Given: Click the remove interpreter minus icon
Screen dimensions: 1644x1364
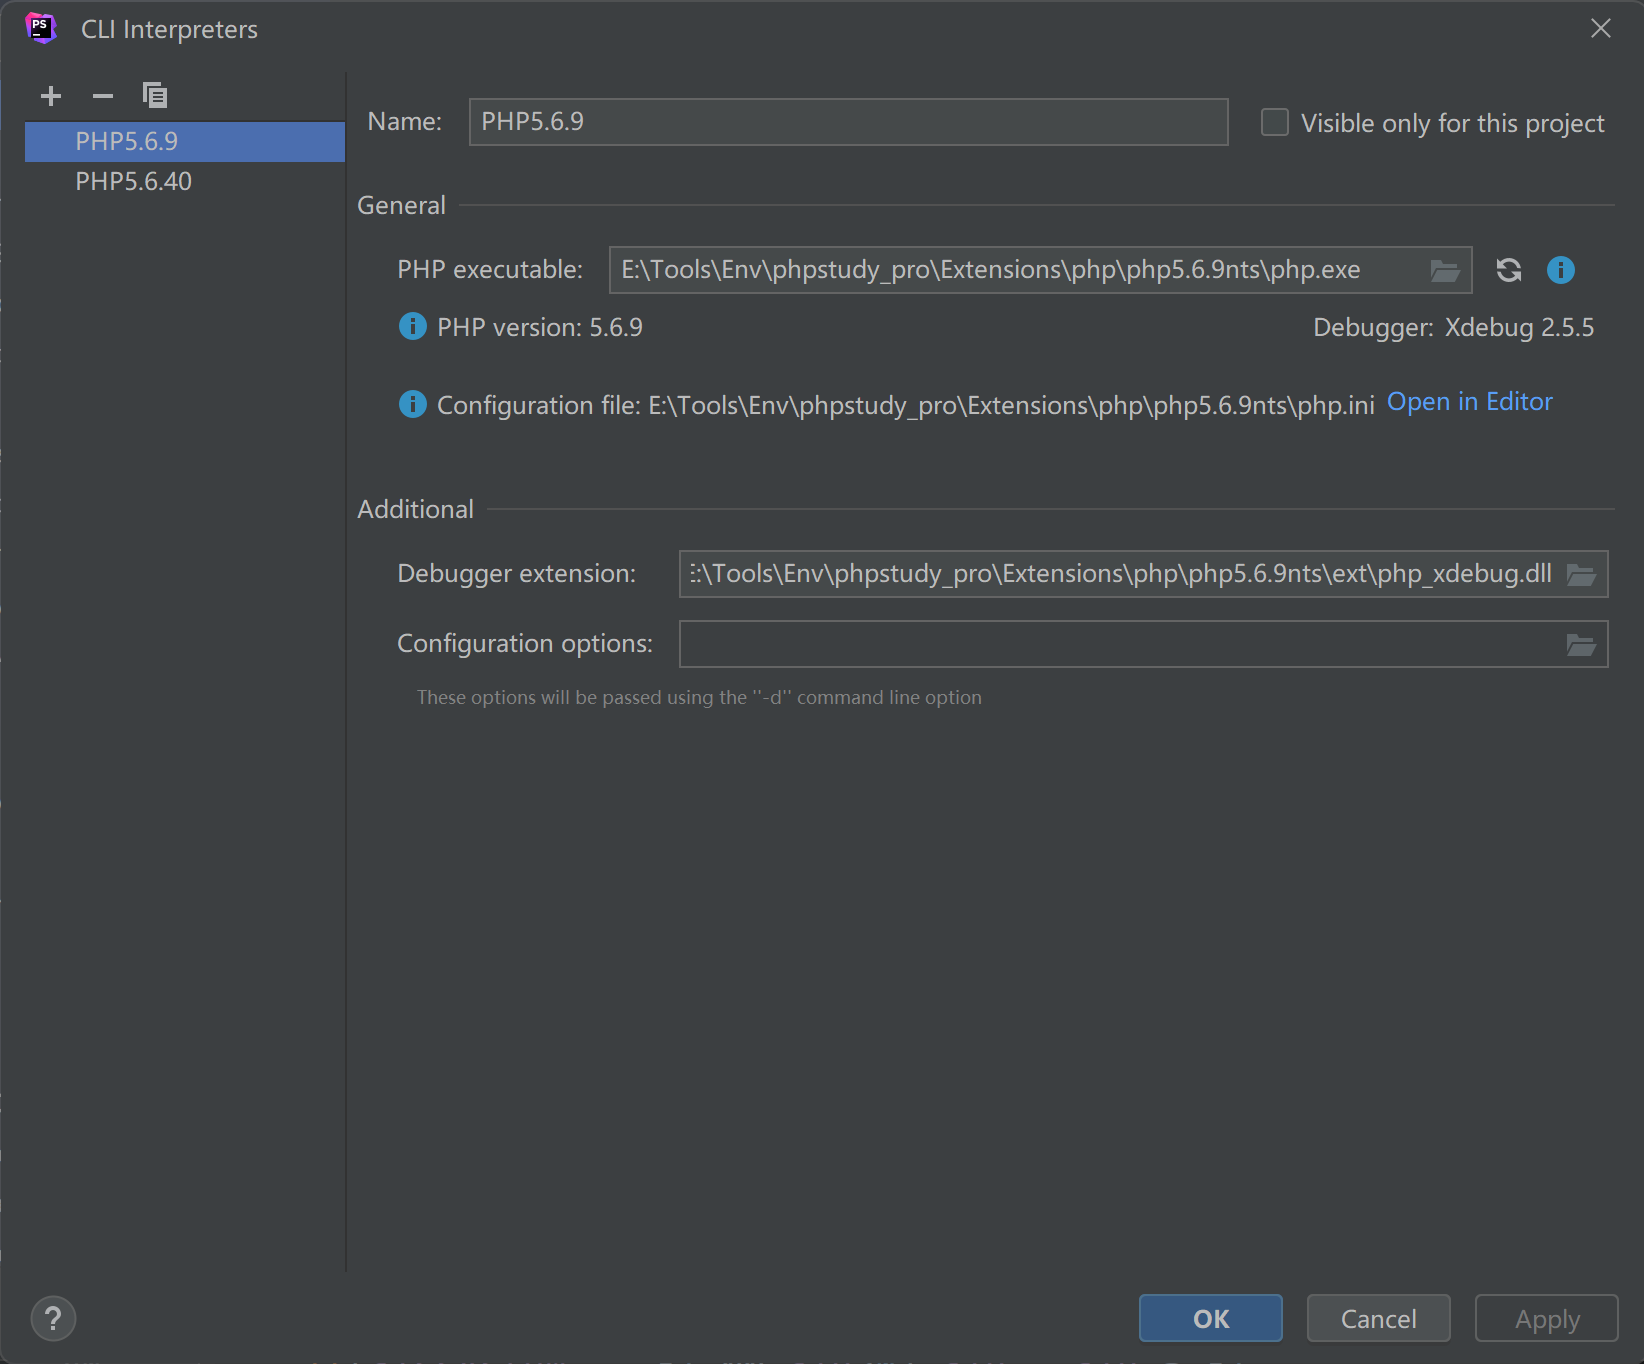Looking at the screenshot, I should point(103,96).
